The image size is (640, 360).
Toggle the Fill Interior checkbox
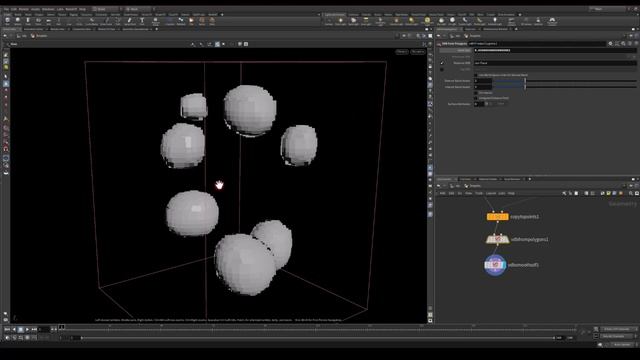click(476, 93)
